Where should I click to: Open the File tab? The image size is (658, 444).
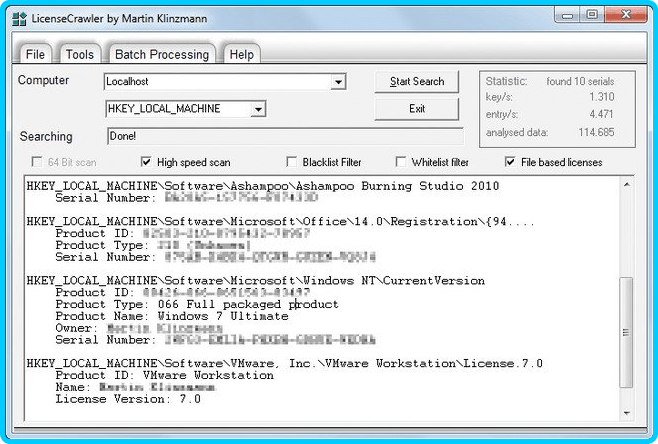(35, 55)
